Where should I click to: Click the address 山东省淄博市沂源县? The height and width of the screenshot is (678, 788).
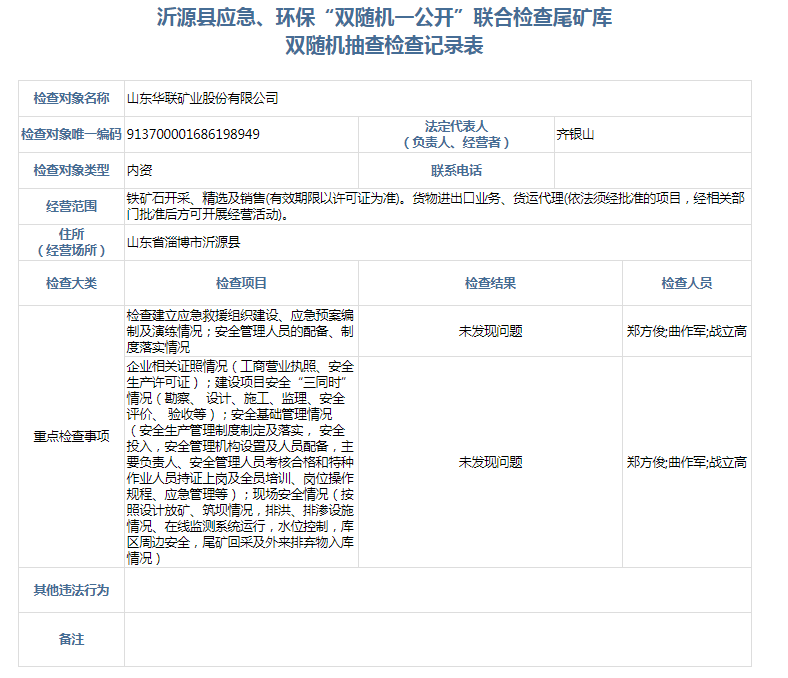183,242
